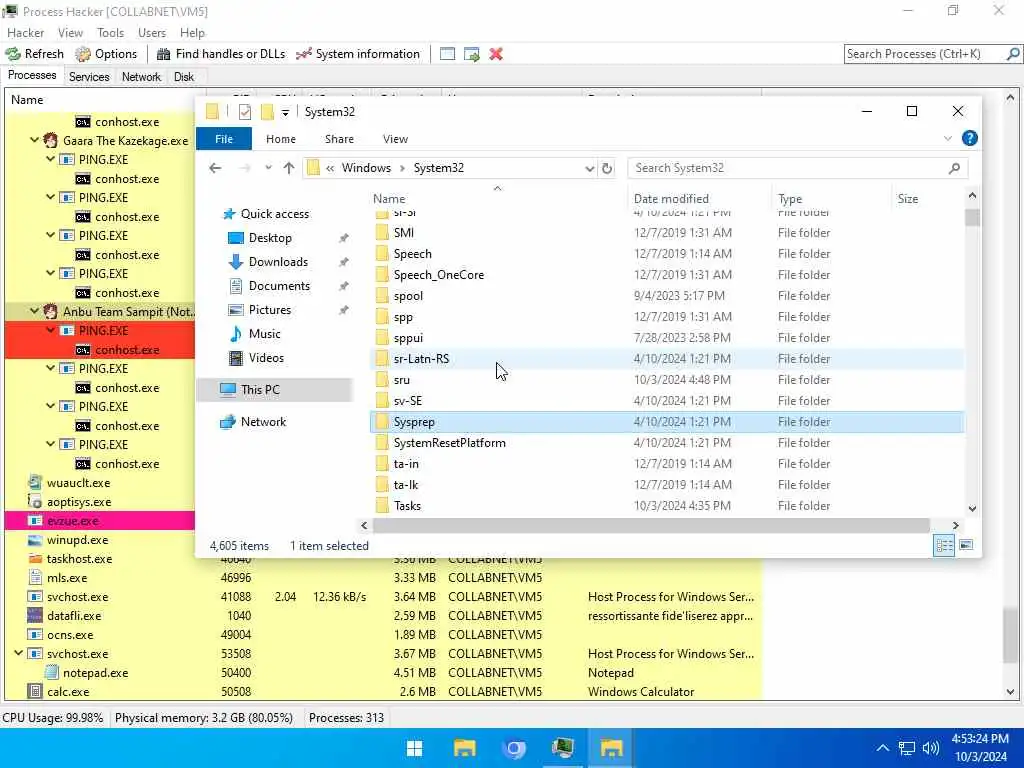This screenshot has height=768, width=1024.
Task: Collapse the Gaara The Kazekage.exe process tree
Action: 34,140
